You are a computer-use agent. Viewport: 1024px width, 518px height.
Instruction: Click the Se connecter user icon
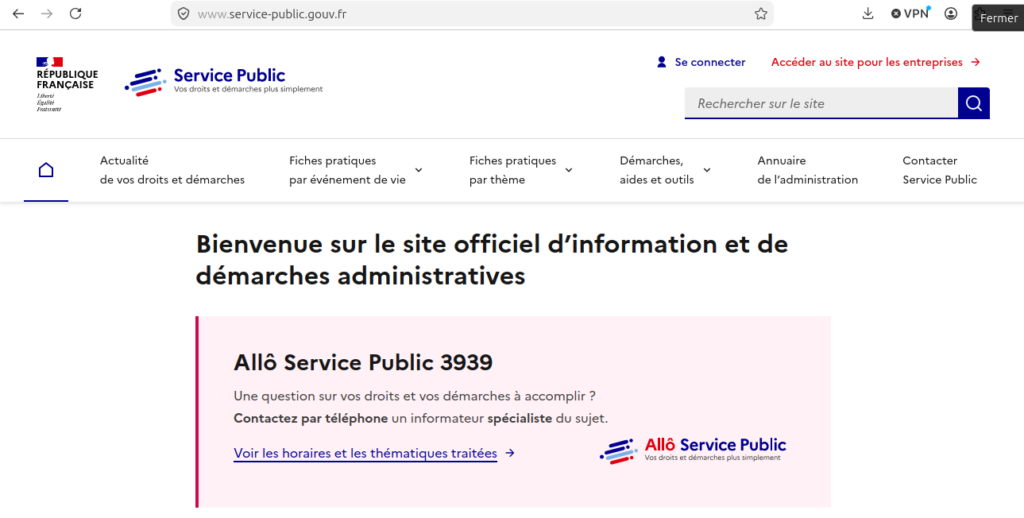pyautogui.click(x=662, y=62)
